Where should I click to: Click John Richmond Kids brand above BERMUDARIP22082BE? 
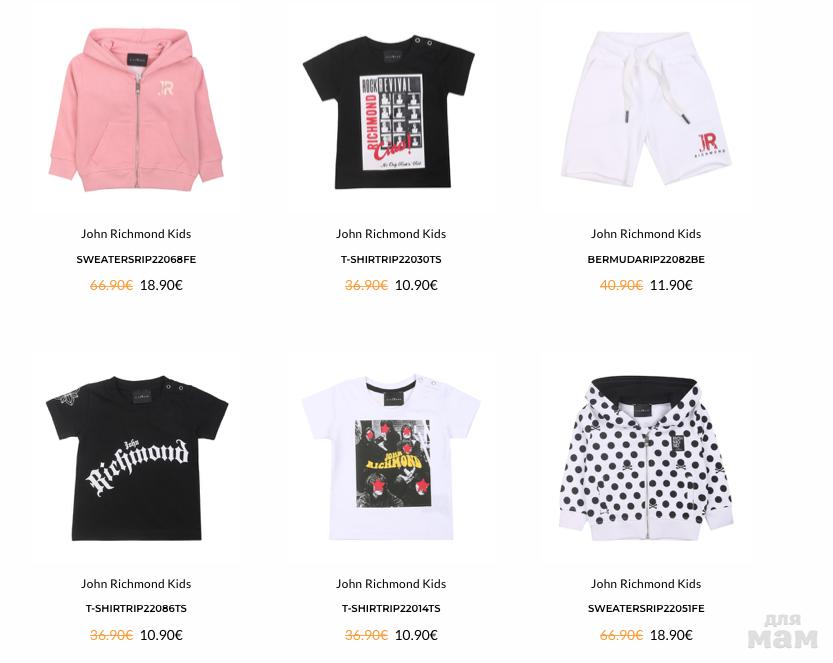[646, 234]
